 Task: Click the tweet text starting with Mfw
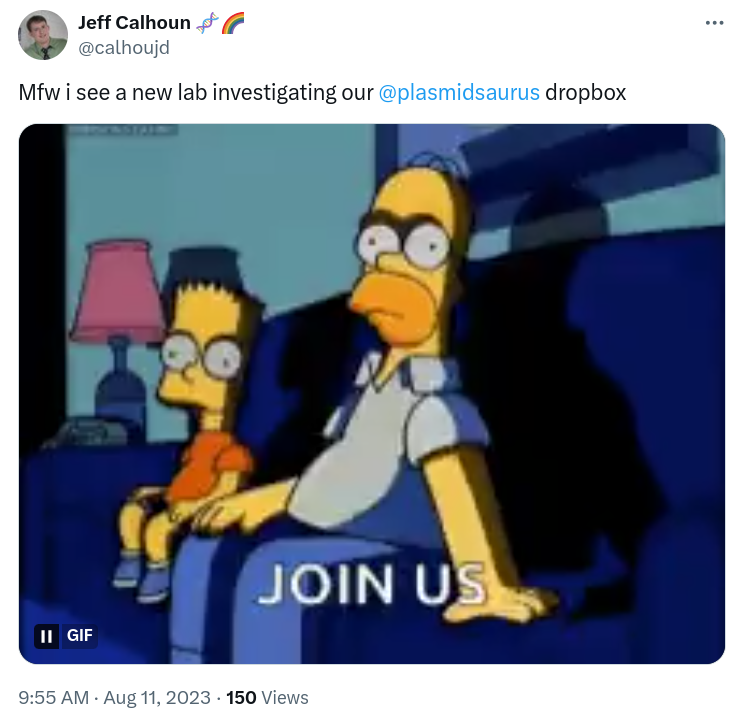click(x=322, y=92)
